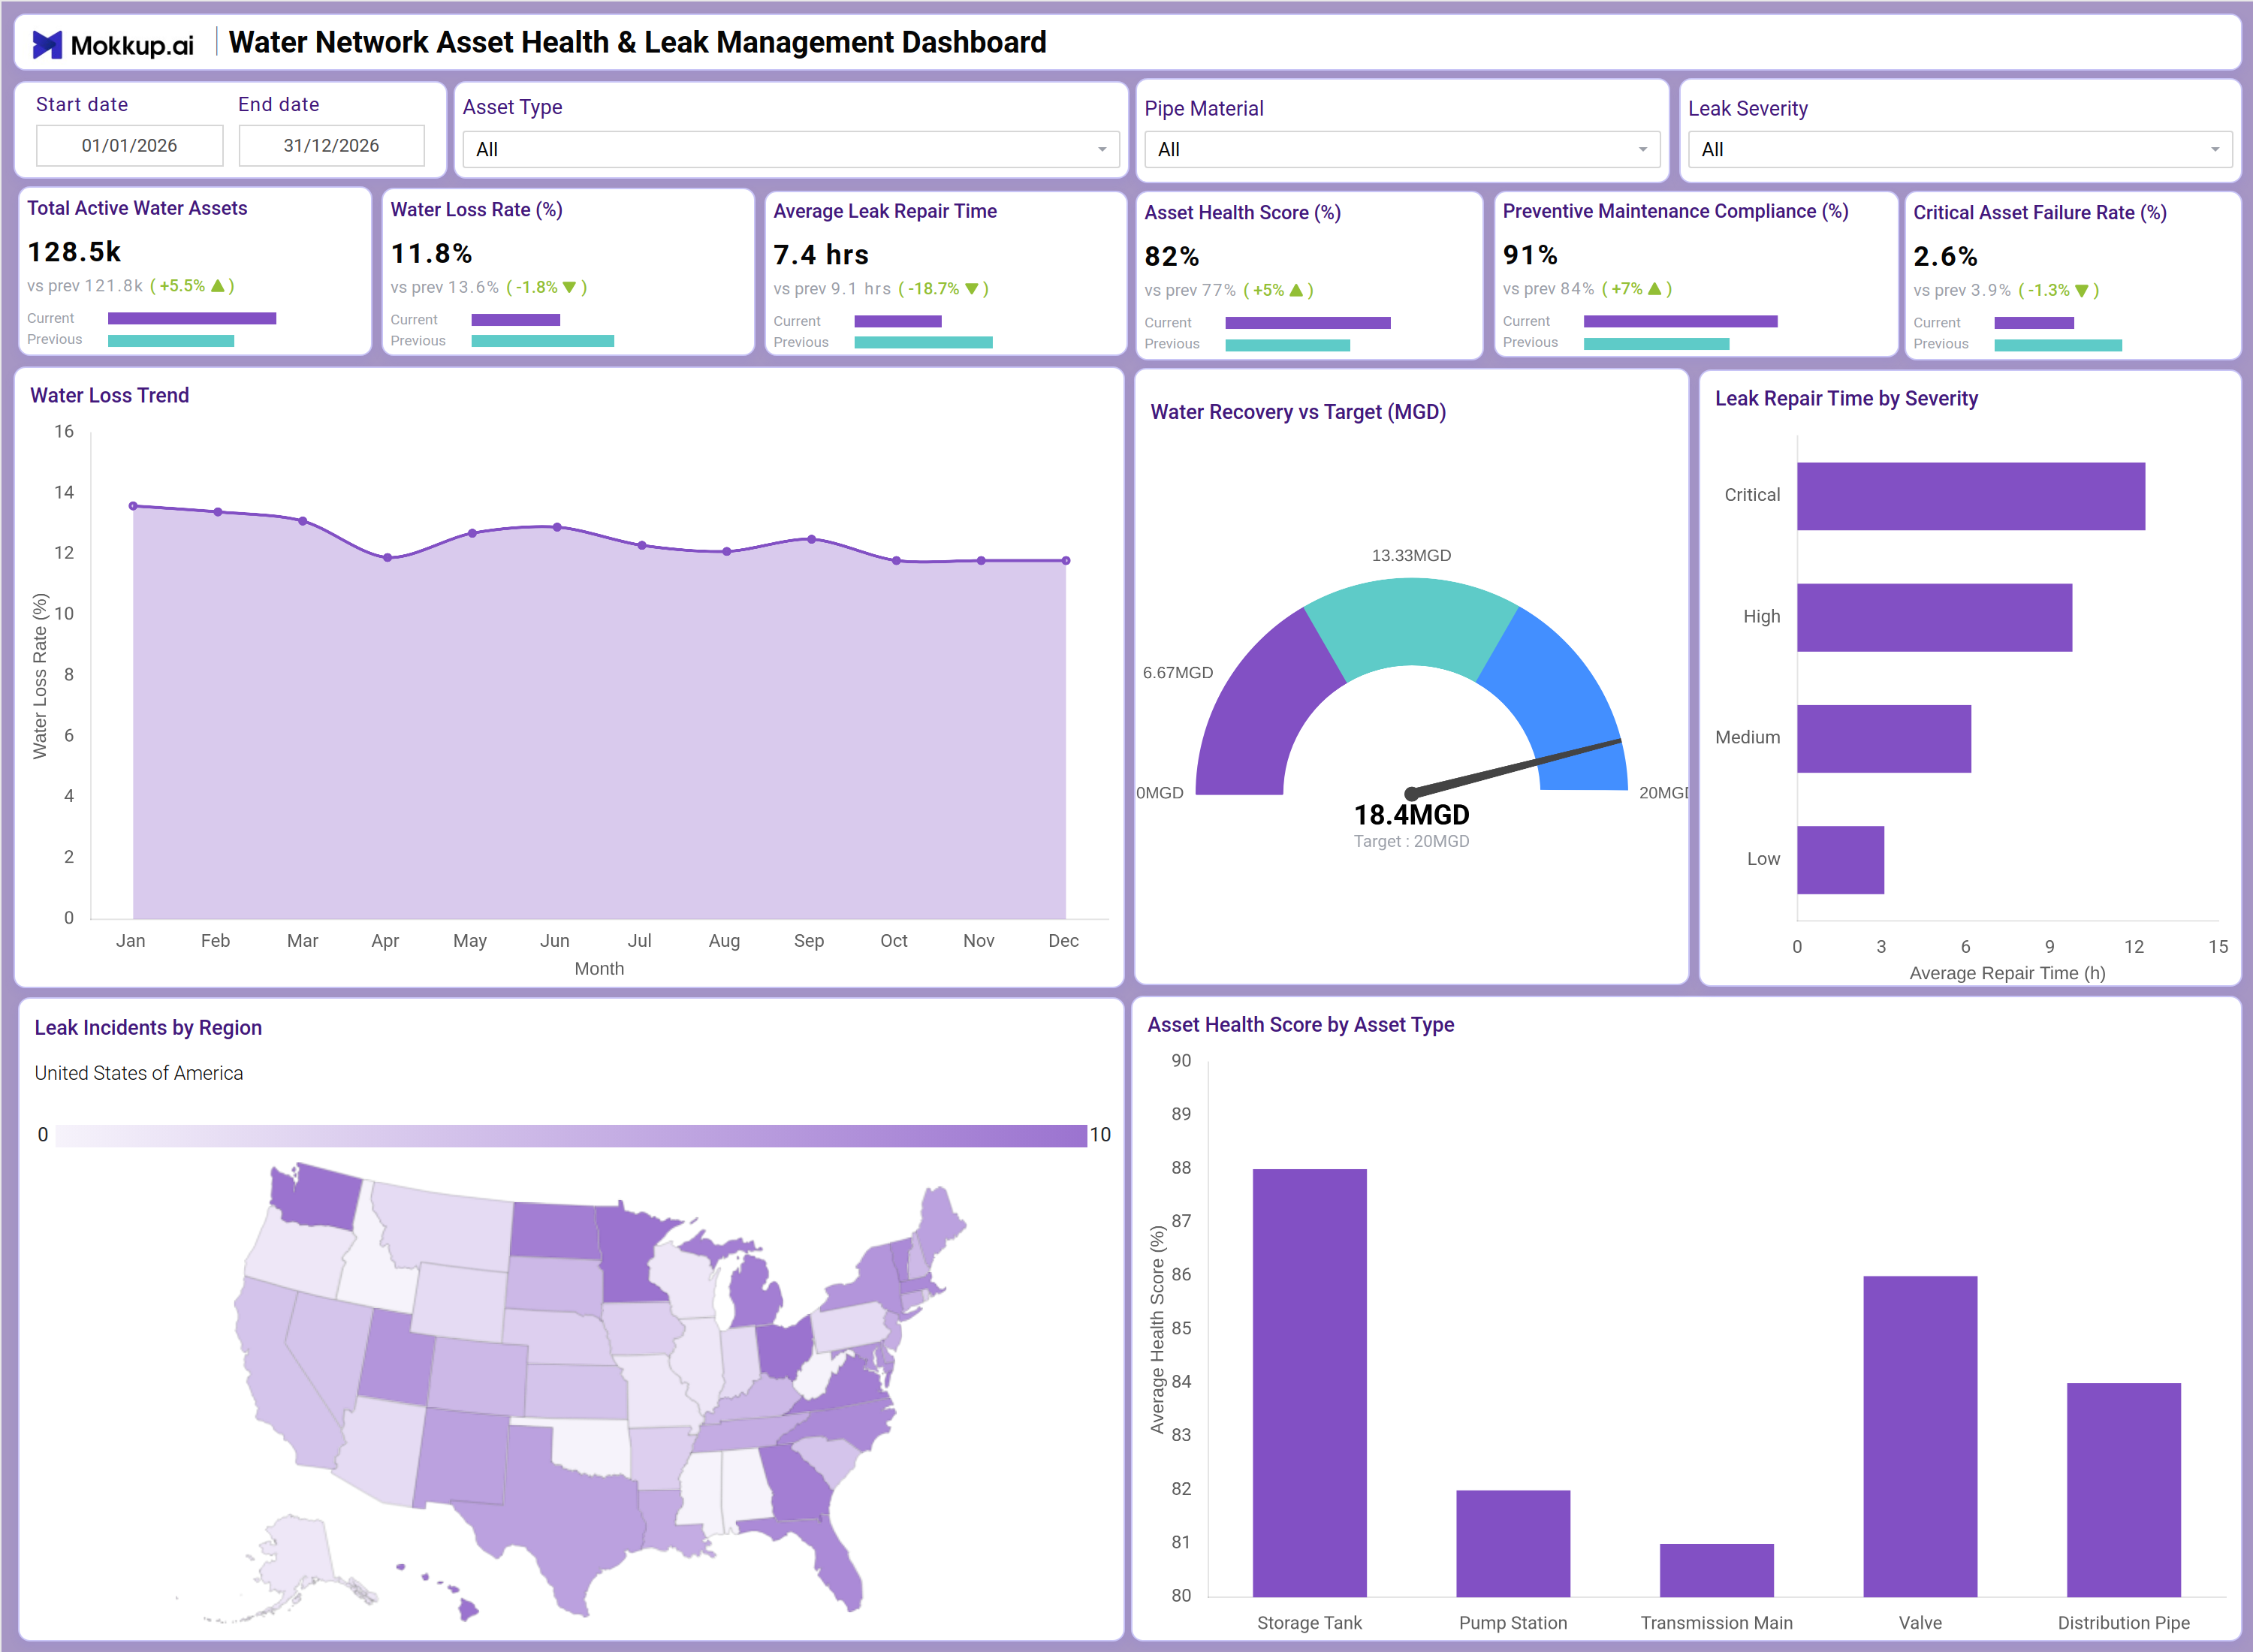Click the Target : 20MGD label

pyautogui.click(x=1411, y=842)
